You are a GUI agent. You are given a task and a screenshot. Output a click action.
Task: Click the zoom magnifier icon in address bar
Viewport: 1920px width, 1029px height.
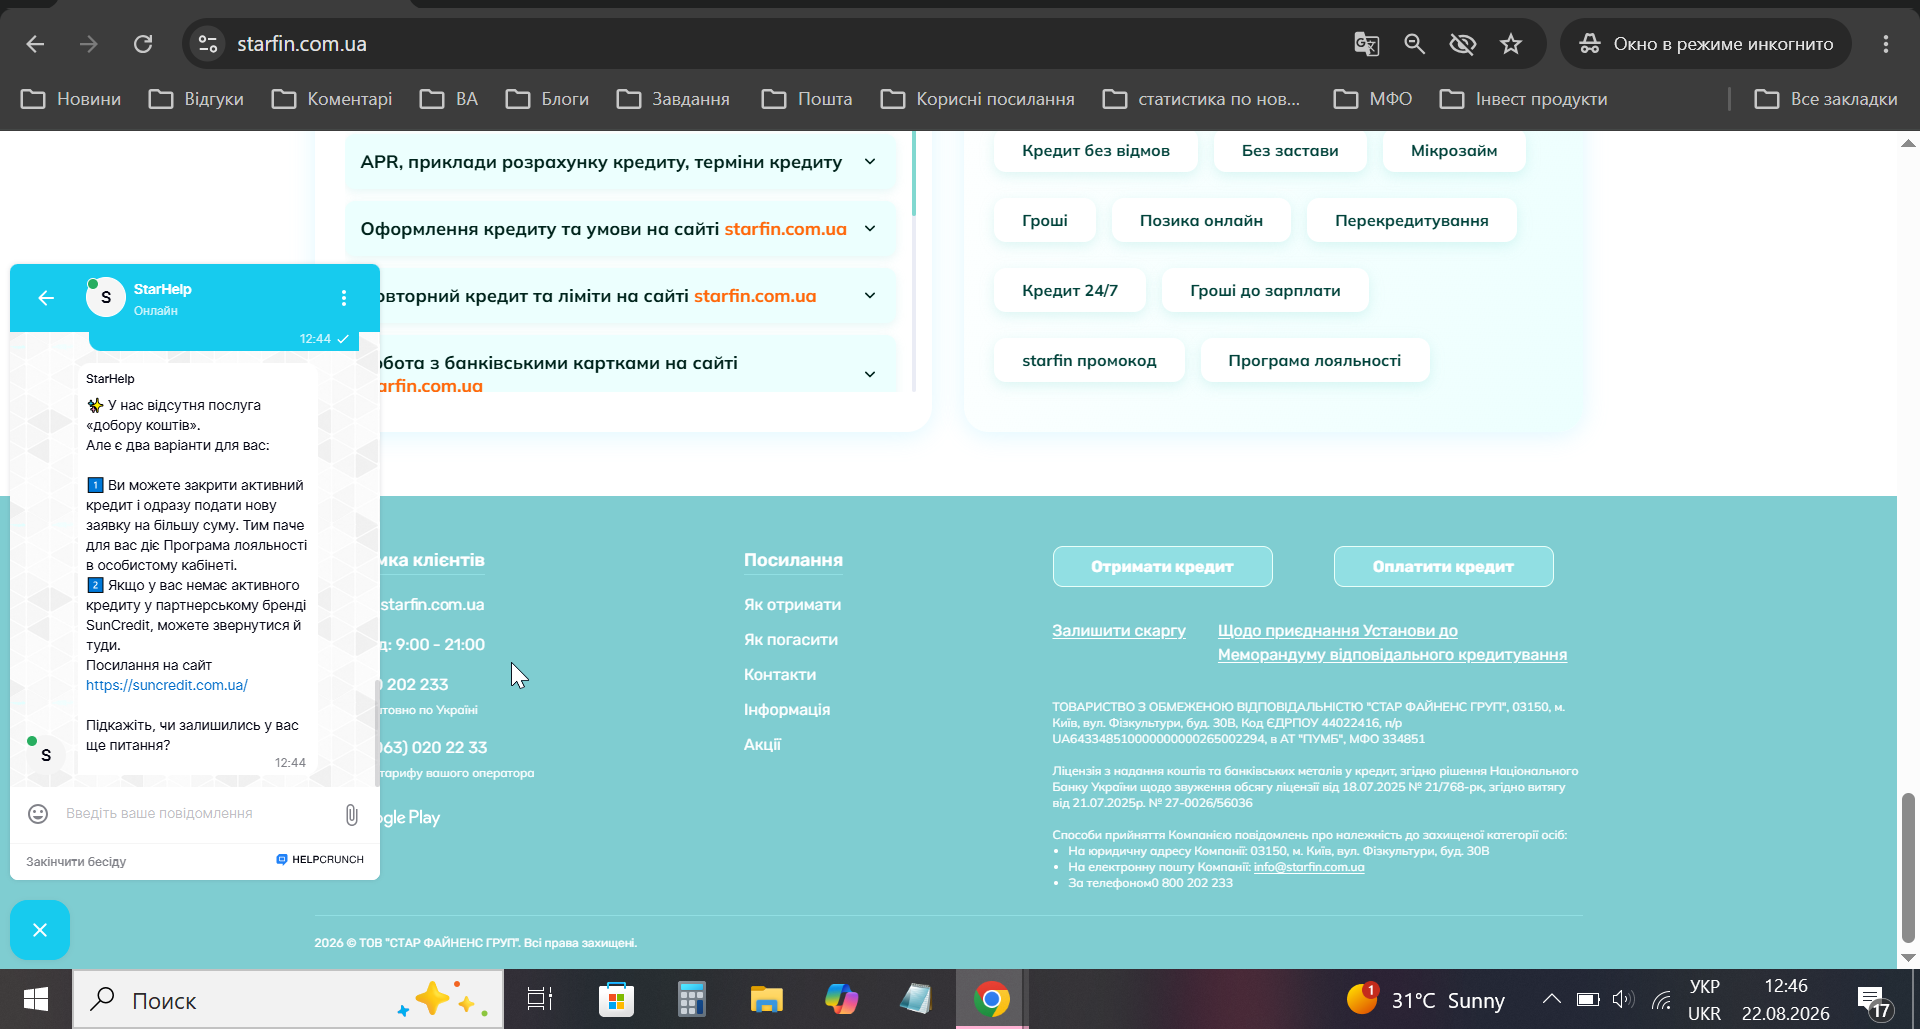click(1414, 44)
